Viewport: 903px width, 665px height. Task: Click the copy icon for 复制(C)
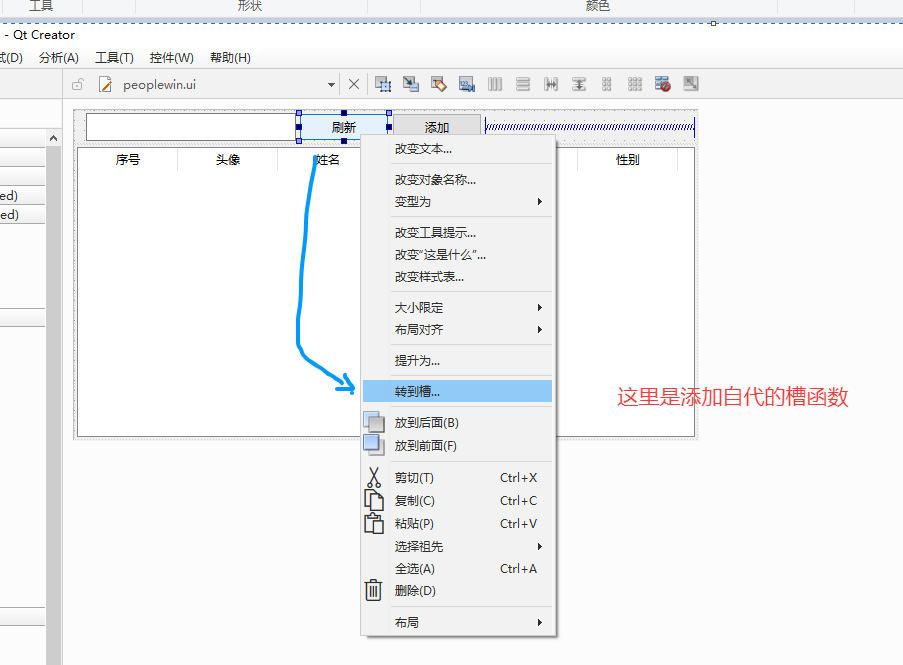[374, 500]
